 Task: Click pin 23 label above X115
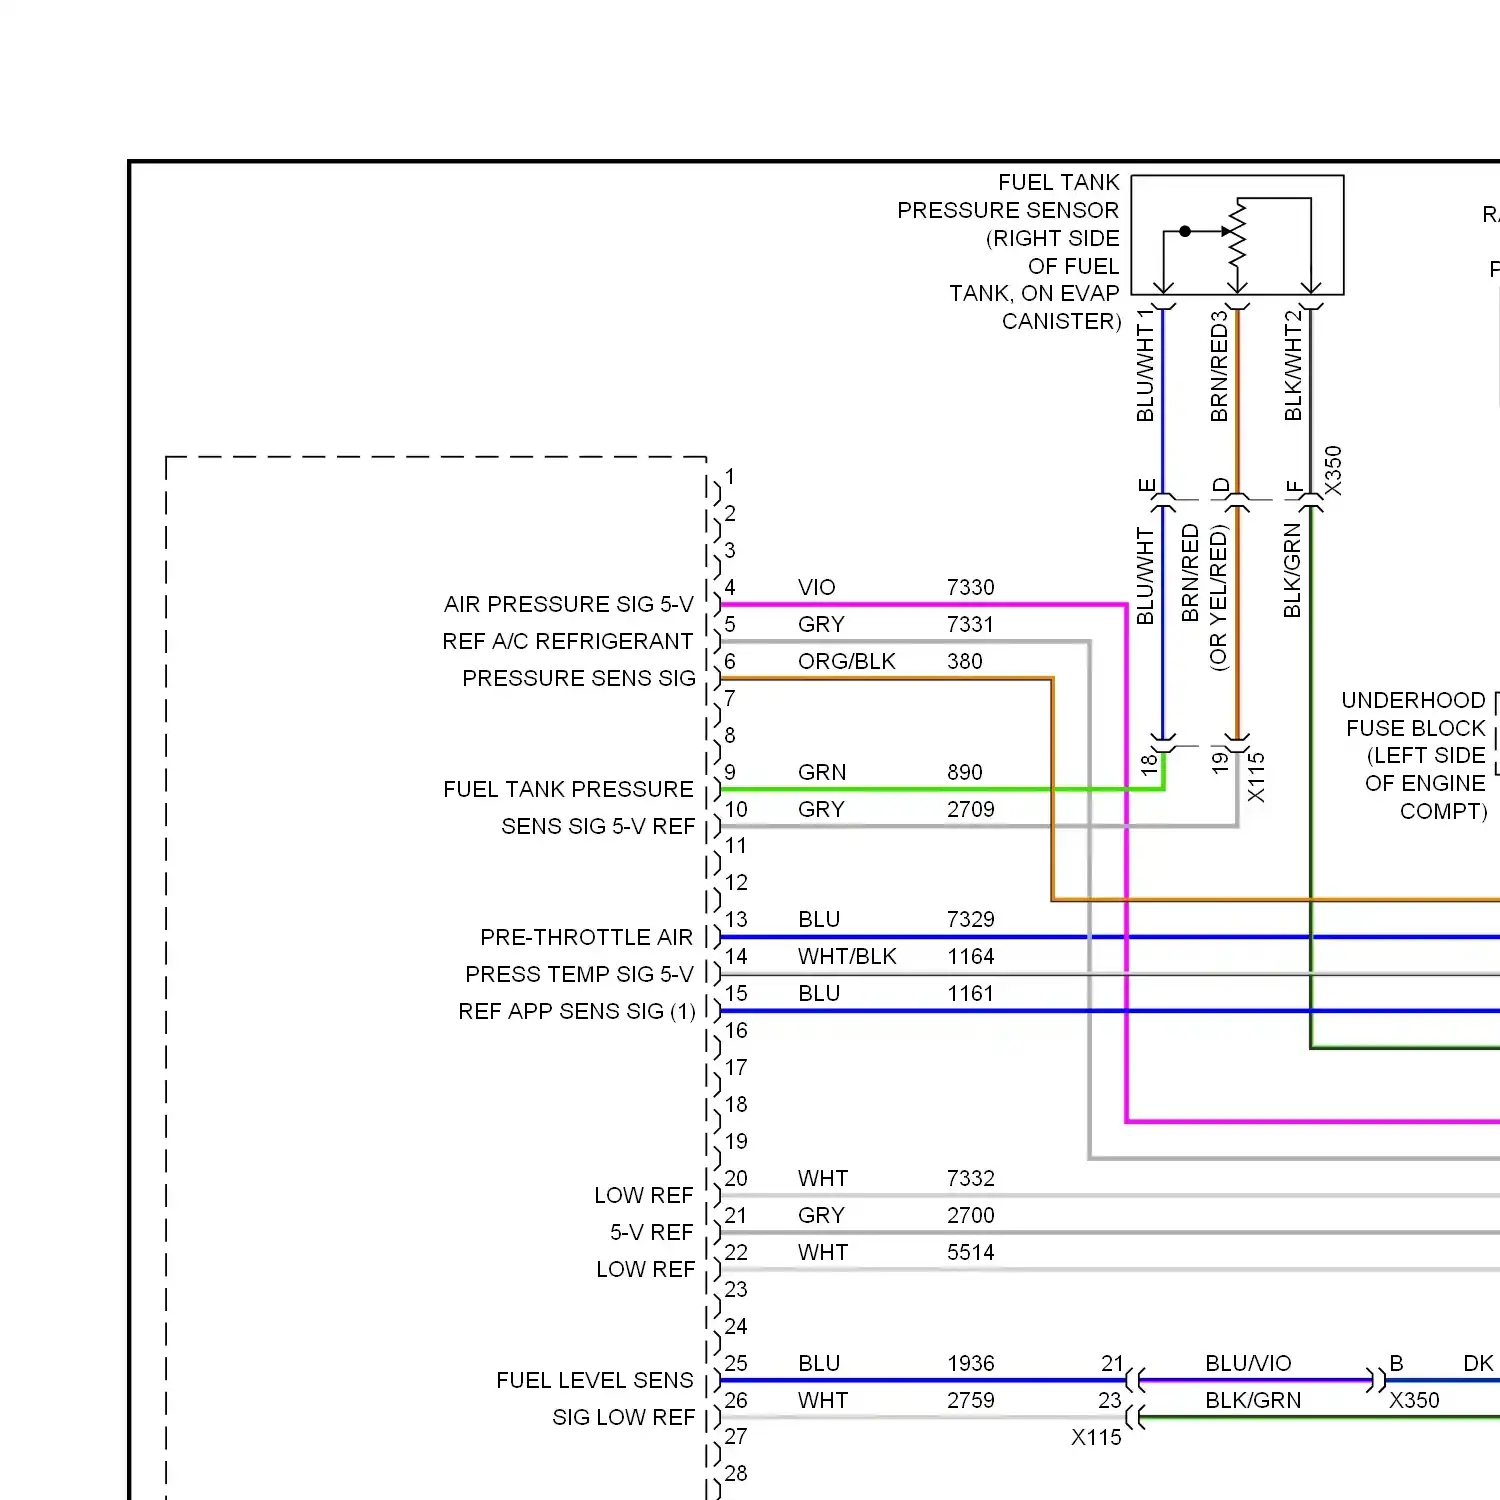pos(1110,1400)
